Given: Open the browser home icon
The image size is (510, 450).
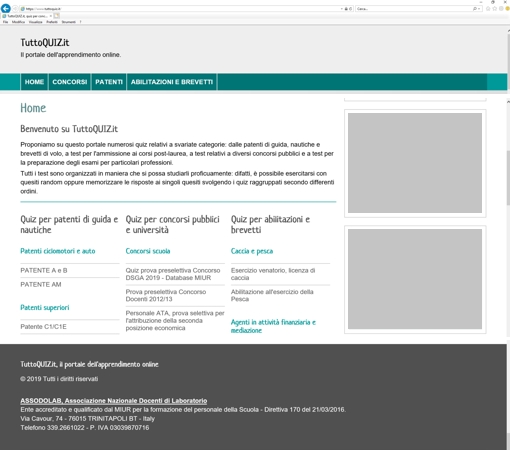Looking at the screenshot, I should [x=488, y=9].
